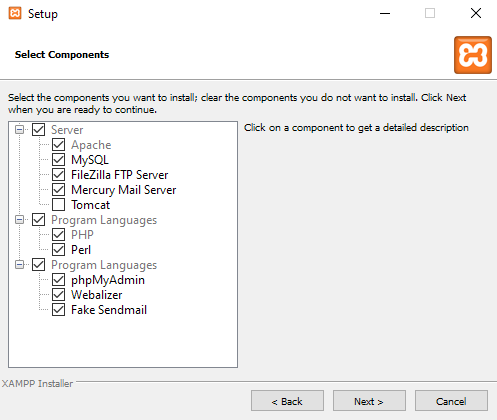Collapse the Program Languages node containing PHP
497x420 pixels.
pyautogui.click(x=20, y=219)
